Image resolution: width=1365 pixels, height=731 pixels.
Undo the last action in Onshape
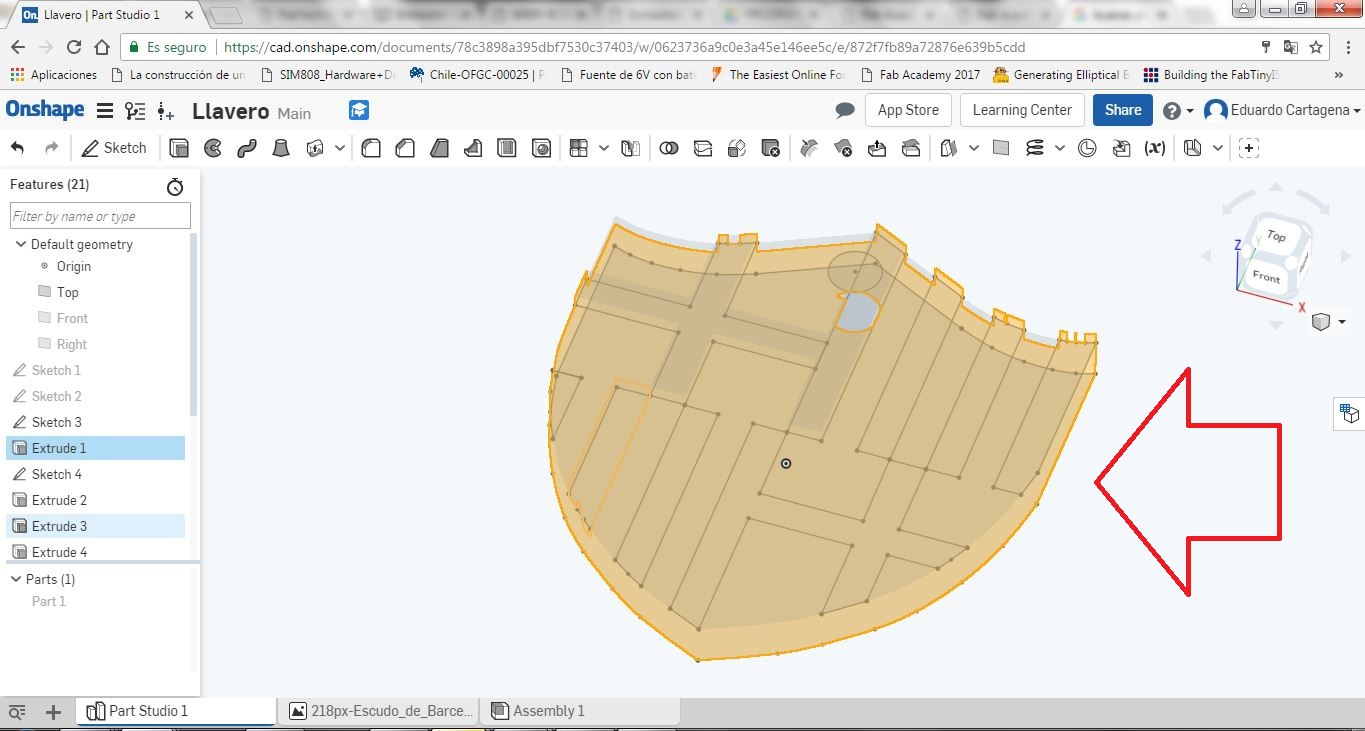[17, 148]
